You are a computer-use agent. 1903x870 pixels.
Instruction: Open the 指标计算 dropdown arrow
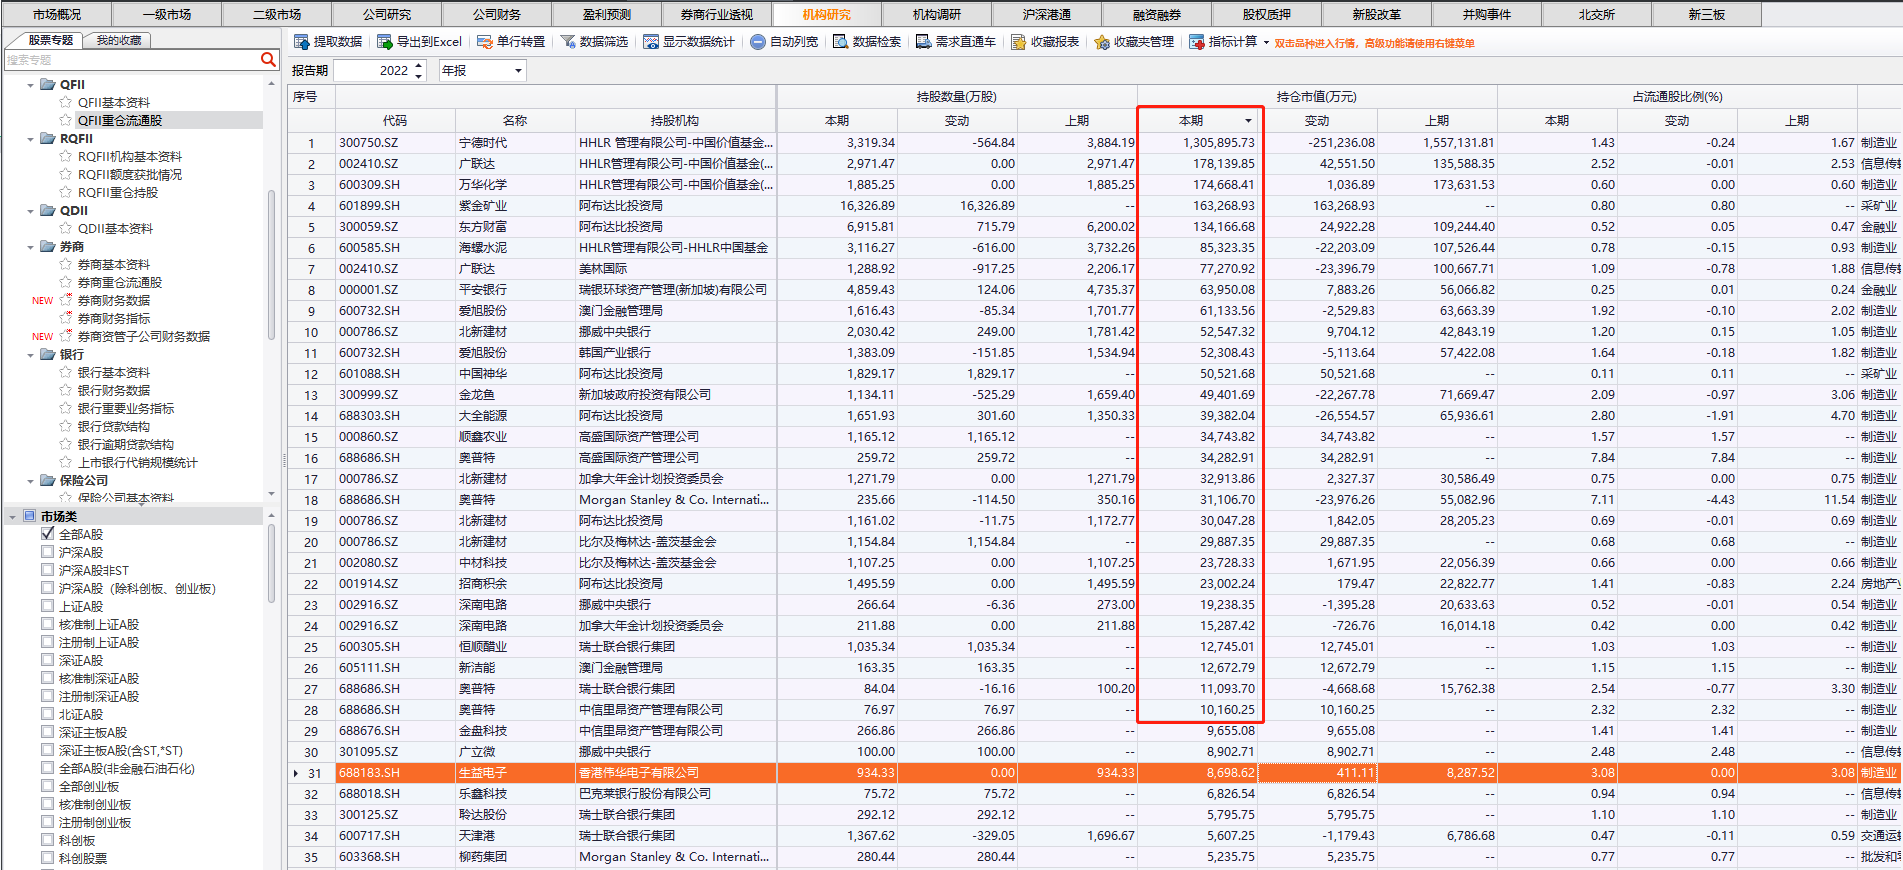1266,42
